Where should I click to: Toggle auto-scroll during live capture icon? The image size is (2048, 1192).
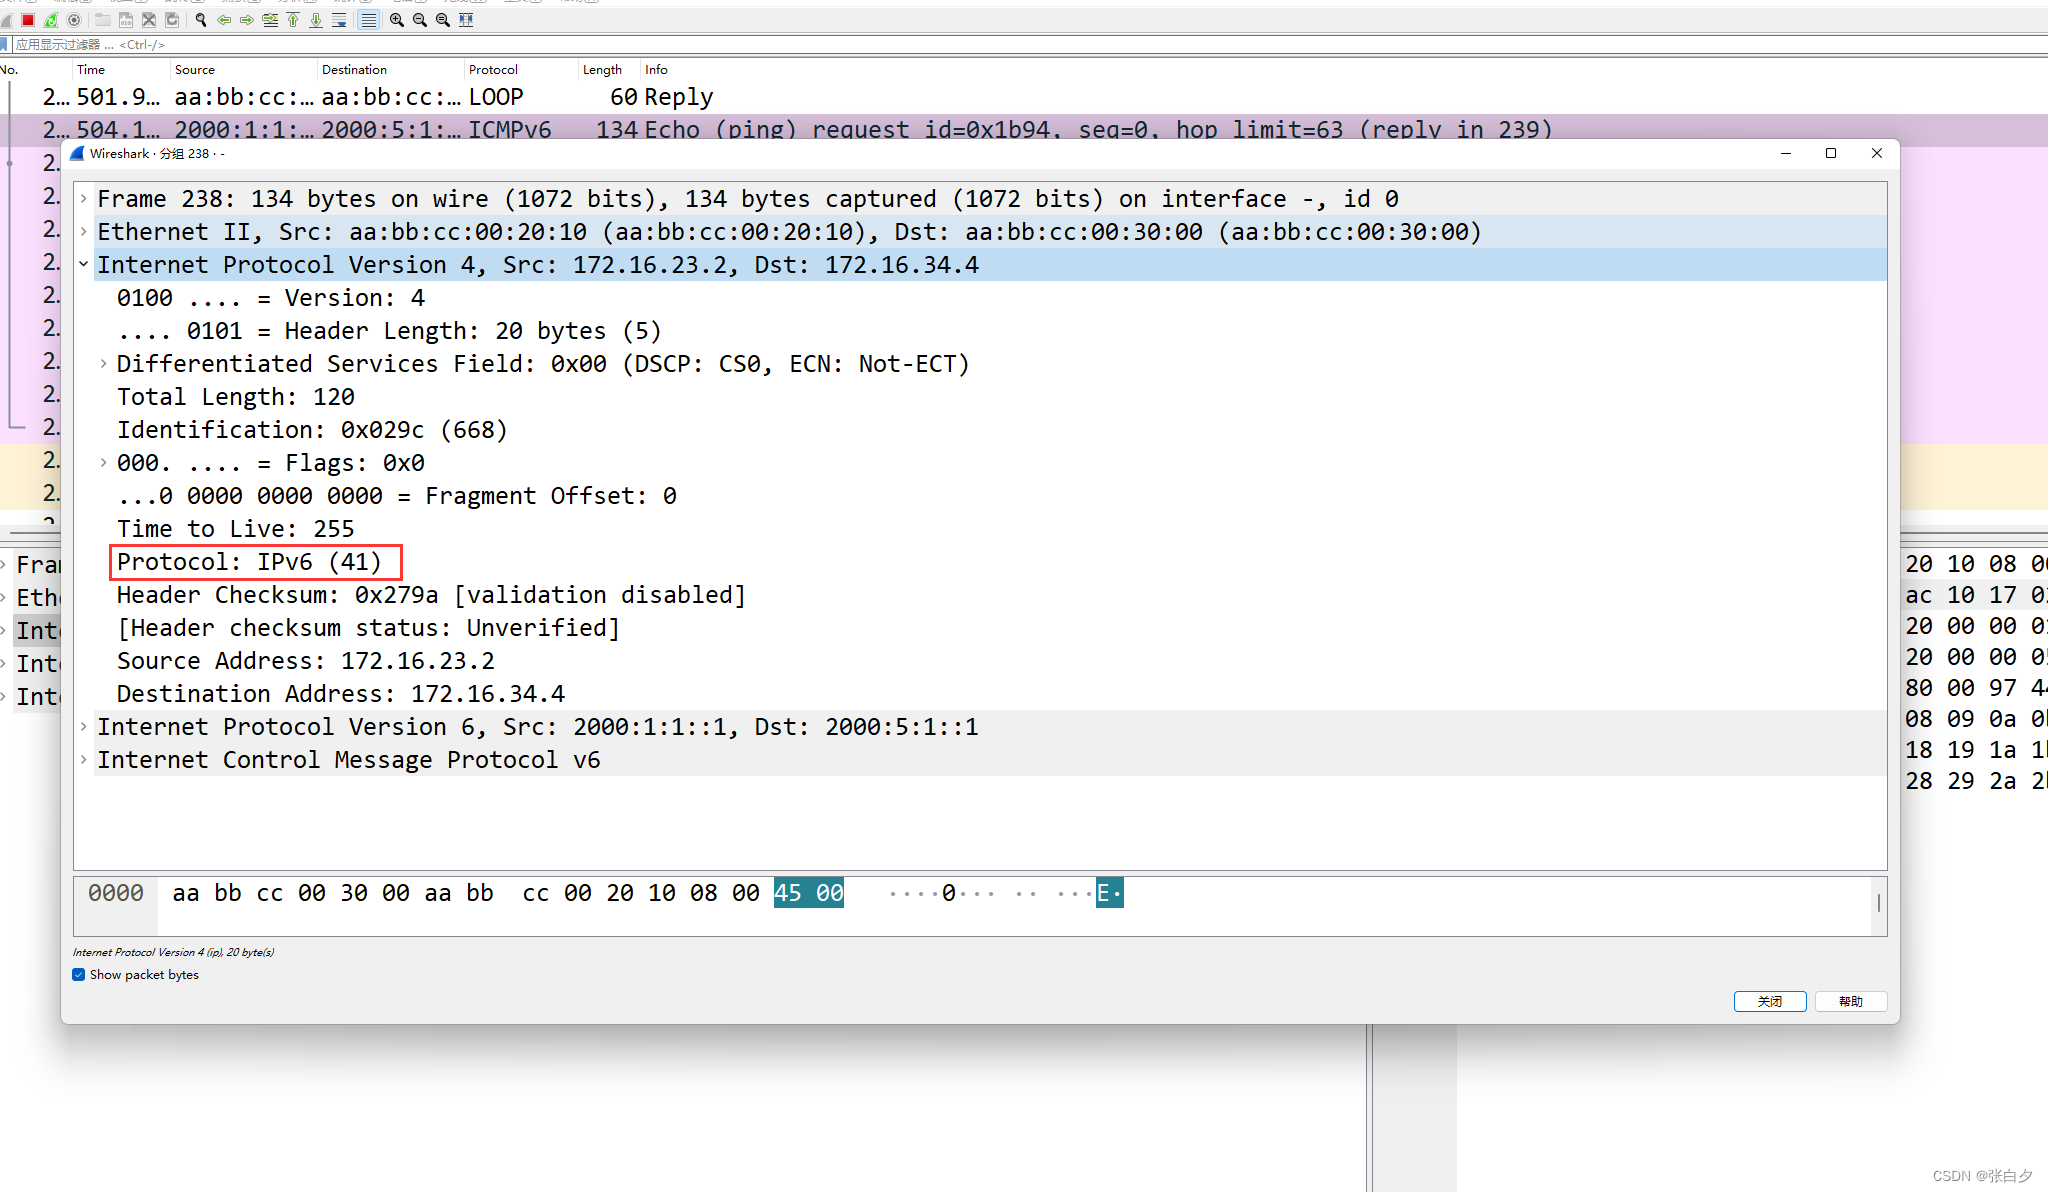point(339,20)
